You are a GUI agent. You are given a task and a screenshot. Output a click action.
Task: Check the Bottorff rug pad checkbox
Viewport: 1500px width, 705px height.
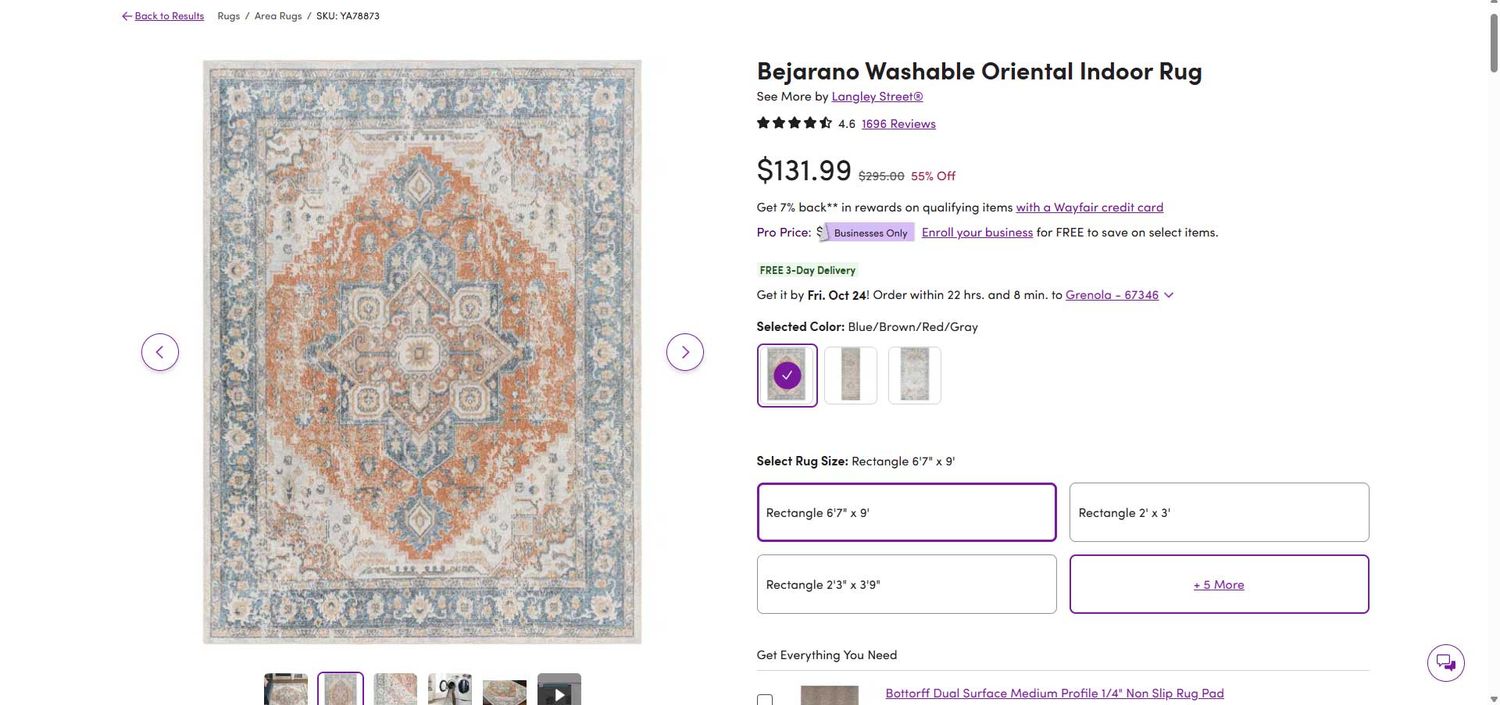point(765,700)
